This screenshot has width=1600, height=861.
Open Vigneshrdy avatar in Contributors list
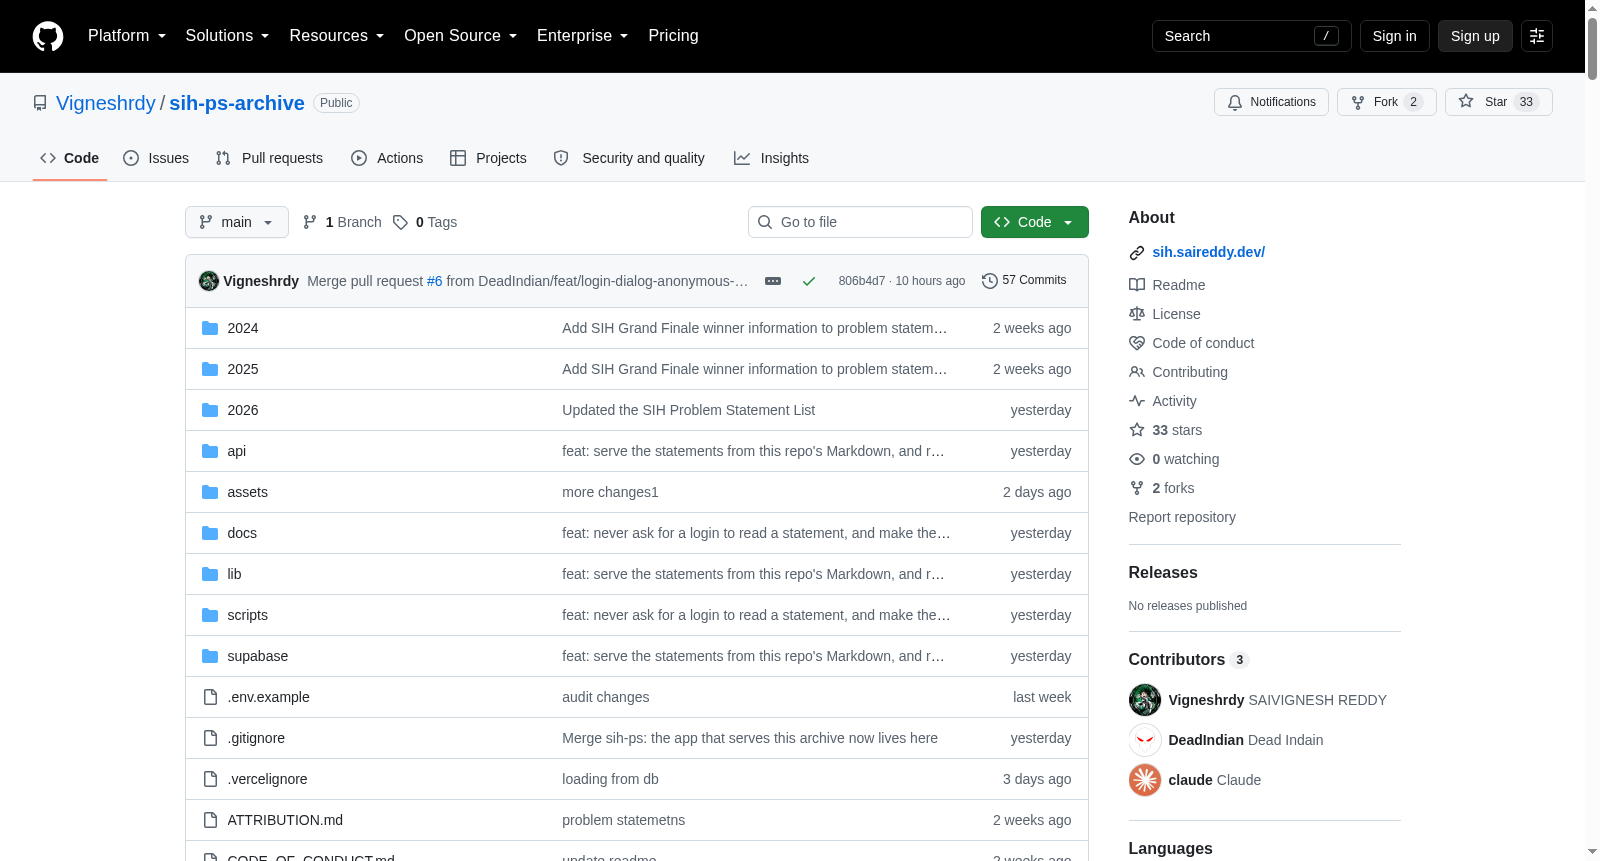pos(1145,700)
